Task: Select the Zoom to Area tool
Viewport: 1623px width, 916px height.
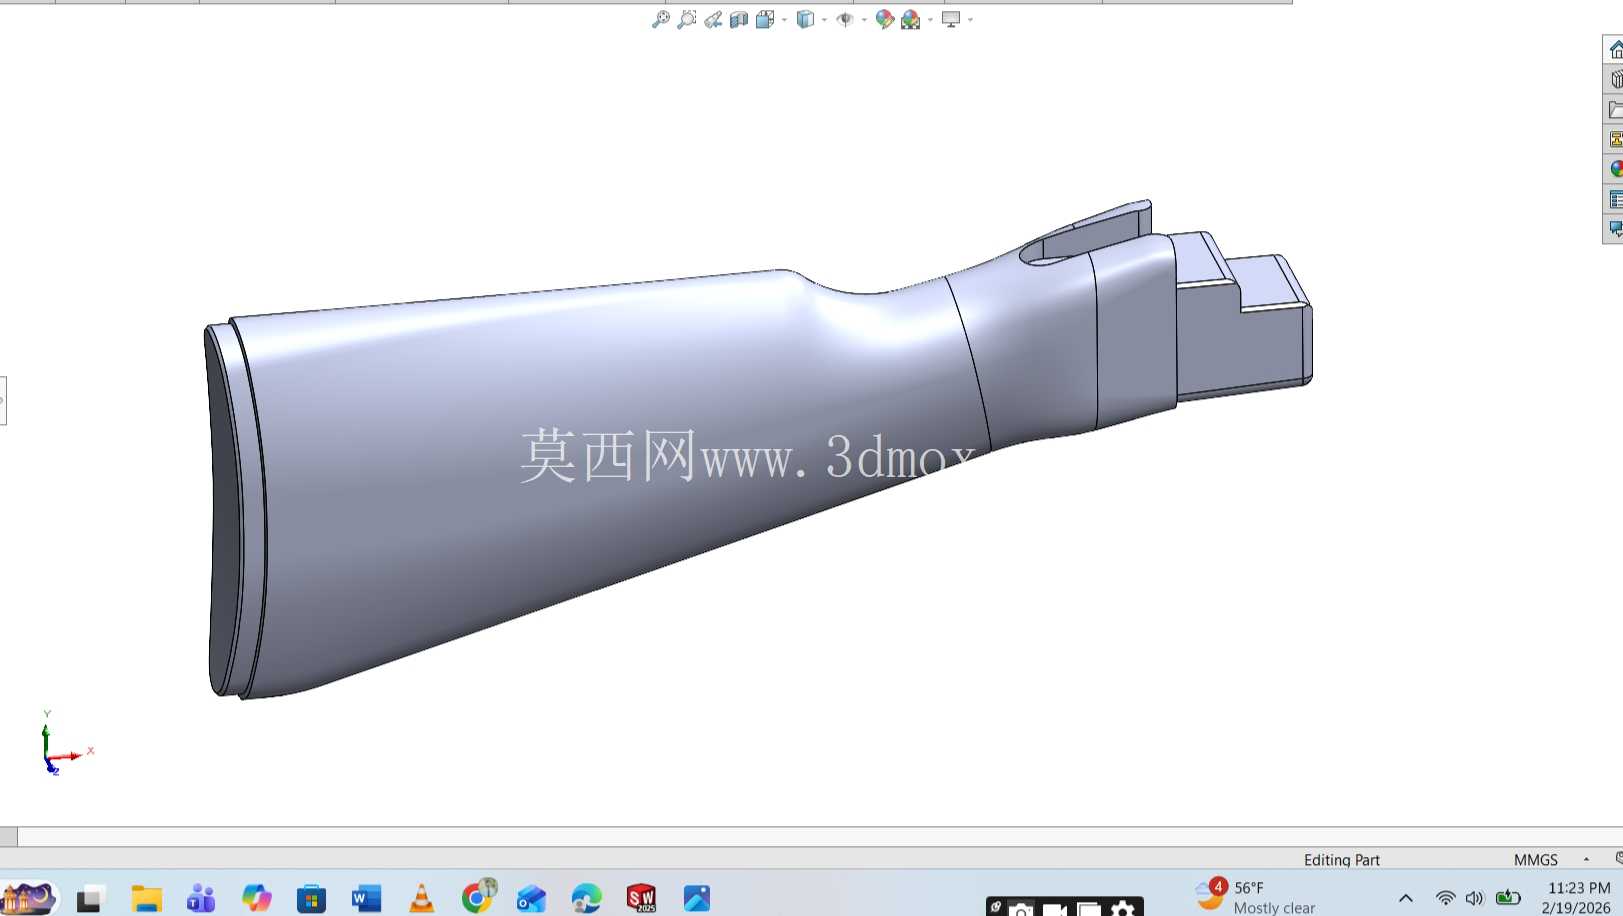Action: click(x=687, y=19)
